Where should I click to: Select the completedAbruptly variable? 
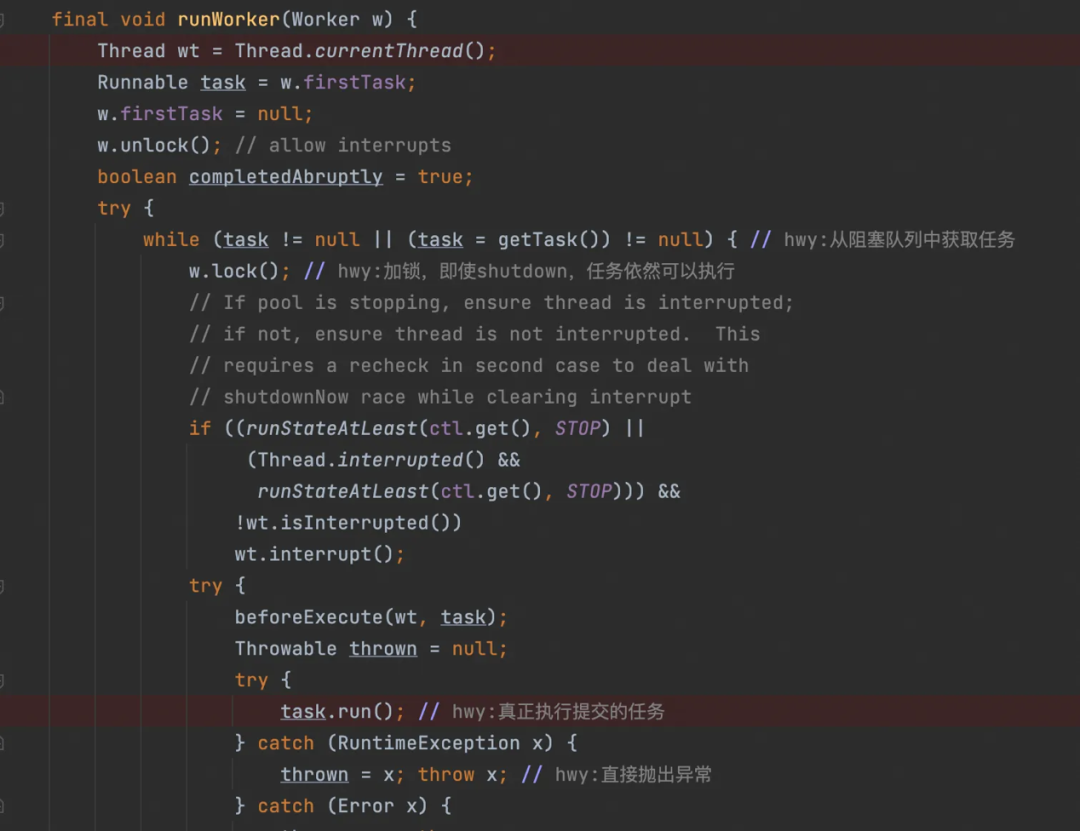click(x=286, y=177)
